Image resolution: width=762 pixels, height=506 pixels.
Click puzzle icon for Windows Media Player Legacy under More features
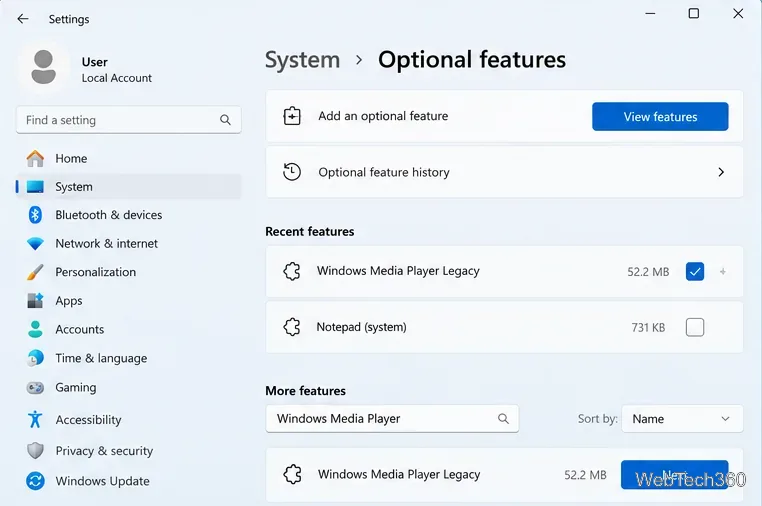point(292,474)
